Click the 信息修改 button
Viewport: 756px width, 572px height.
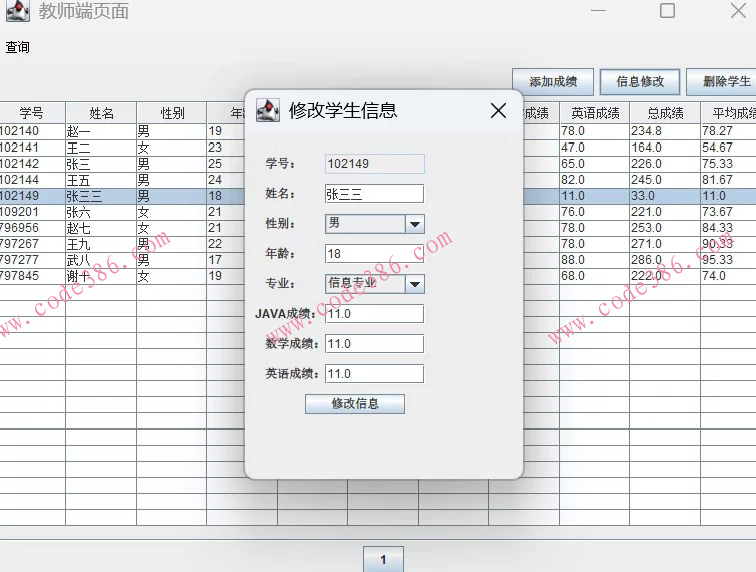(640, 82)
